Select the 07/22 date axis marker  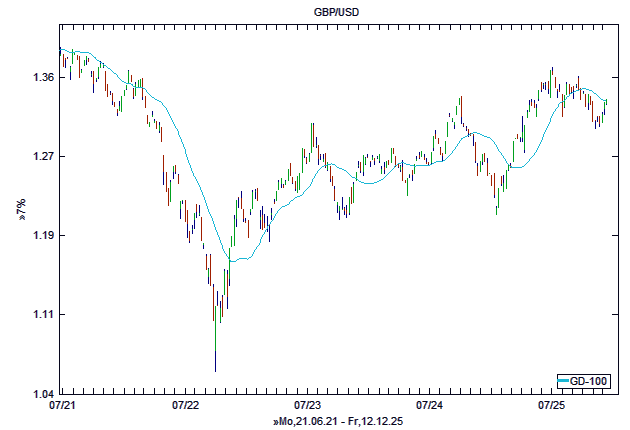point(186,406)
